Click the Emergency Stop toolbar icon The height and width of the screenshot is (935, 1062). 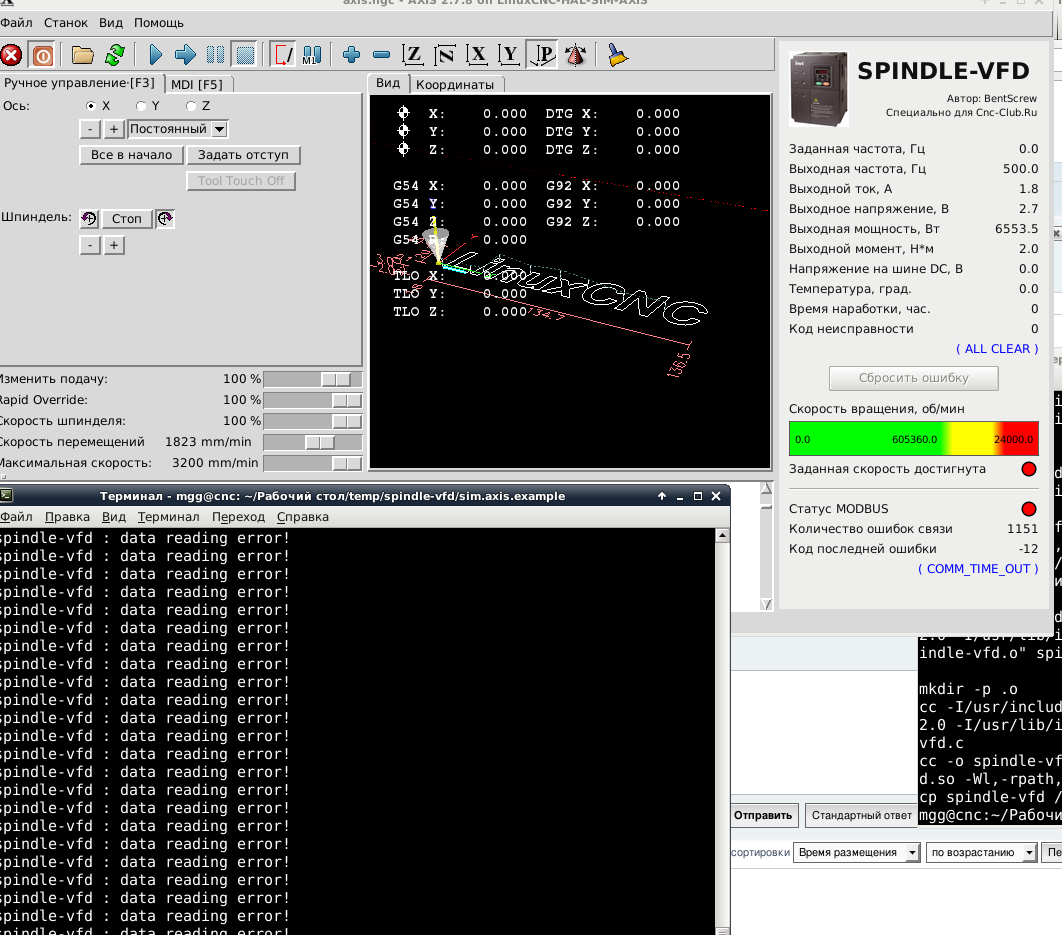tap(11, 55)
